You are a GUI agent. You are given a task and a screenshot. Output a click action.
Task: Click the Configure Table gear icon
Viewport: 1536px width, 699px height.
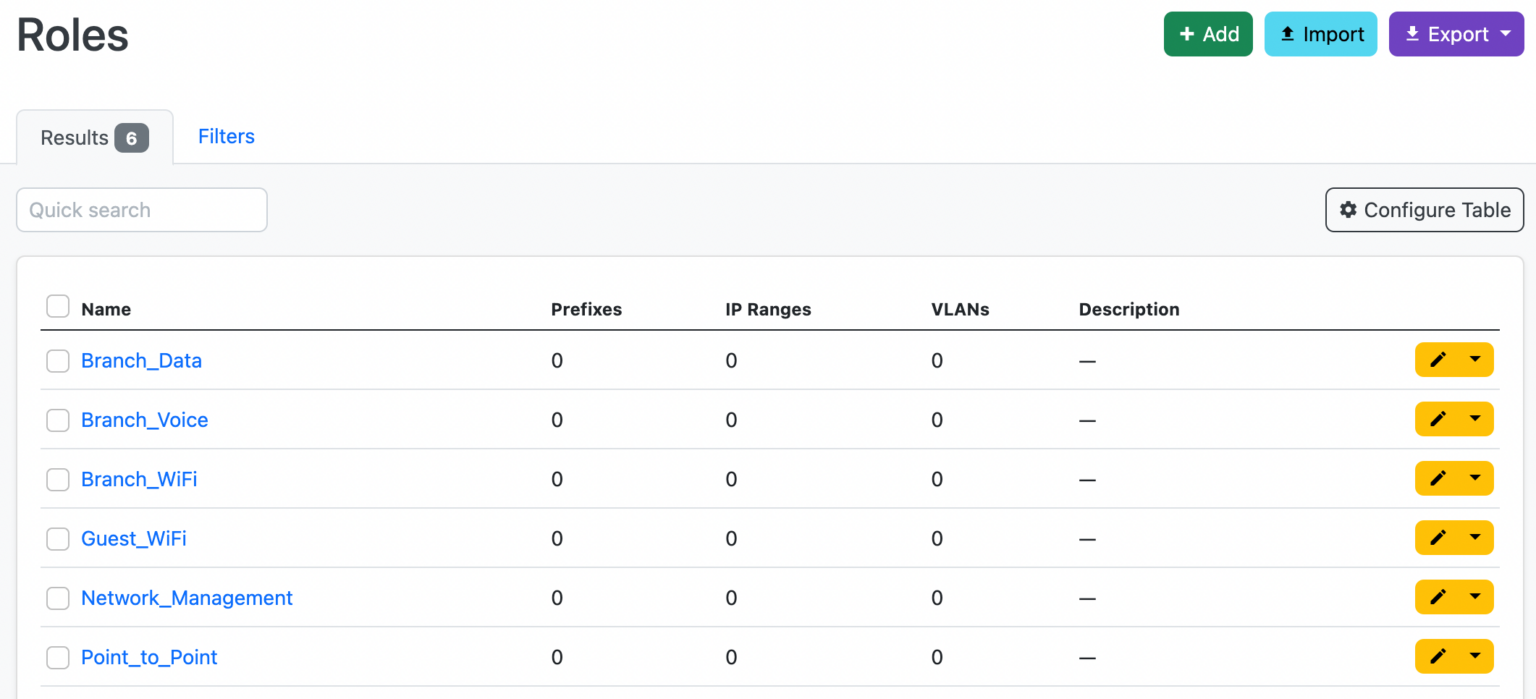pyautogui.click(x=1349, y=210)
